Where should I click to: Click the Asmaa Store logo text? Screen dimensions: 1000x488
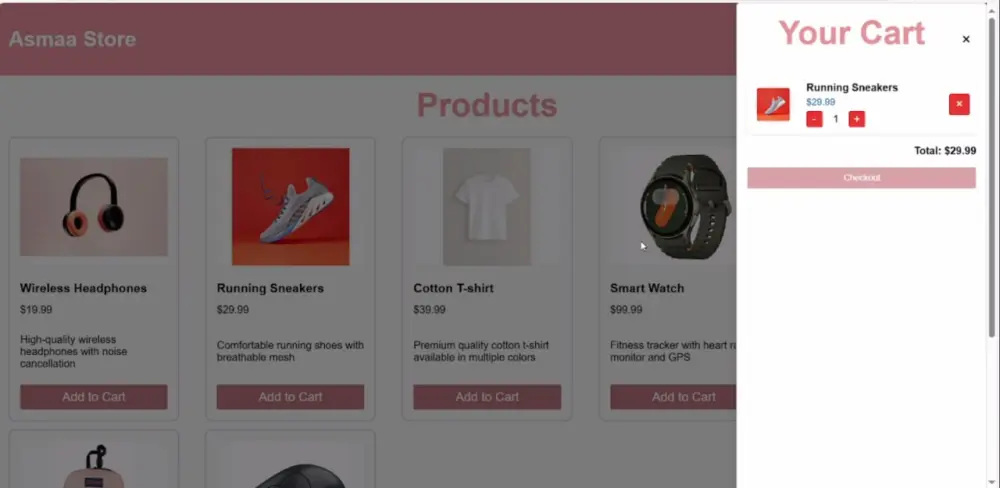click(x=72, y=40)
